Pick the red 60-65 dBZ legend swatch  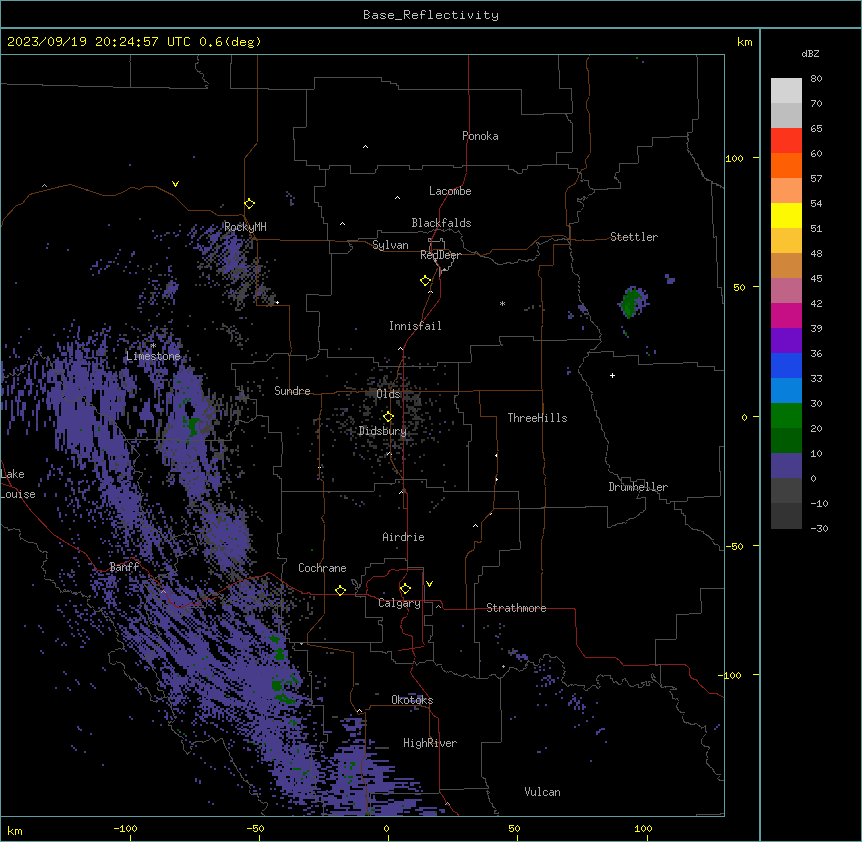click(786, 141)
